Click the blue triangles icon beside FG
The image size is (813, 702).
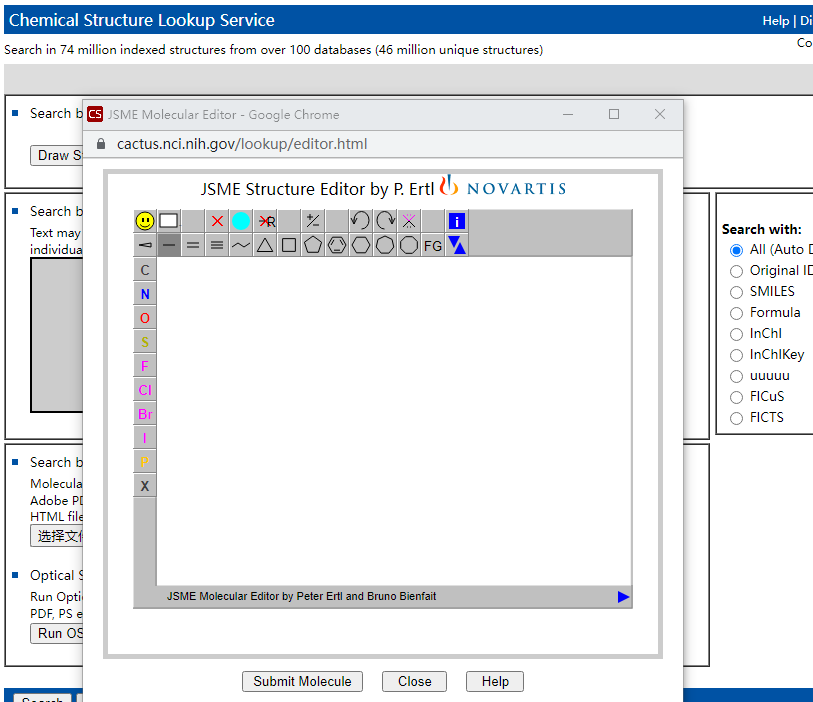pos(457,245)
